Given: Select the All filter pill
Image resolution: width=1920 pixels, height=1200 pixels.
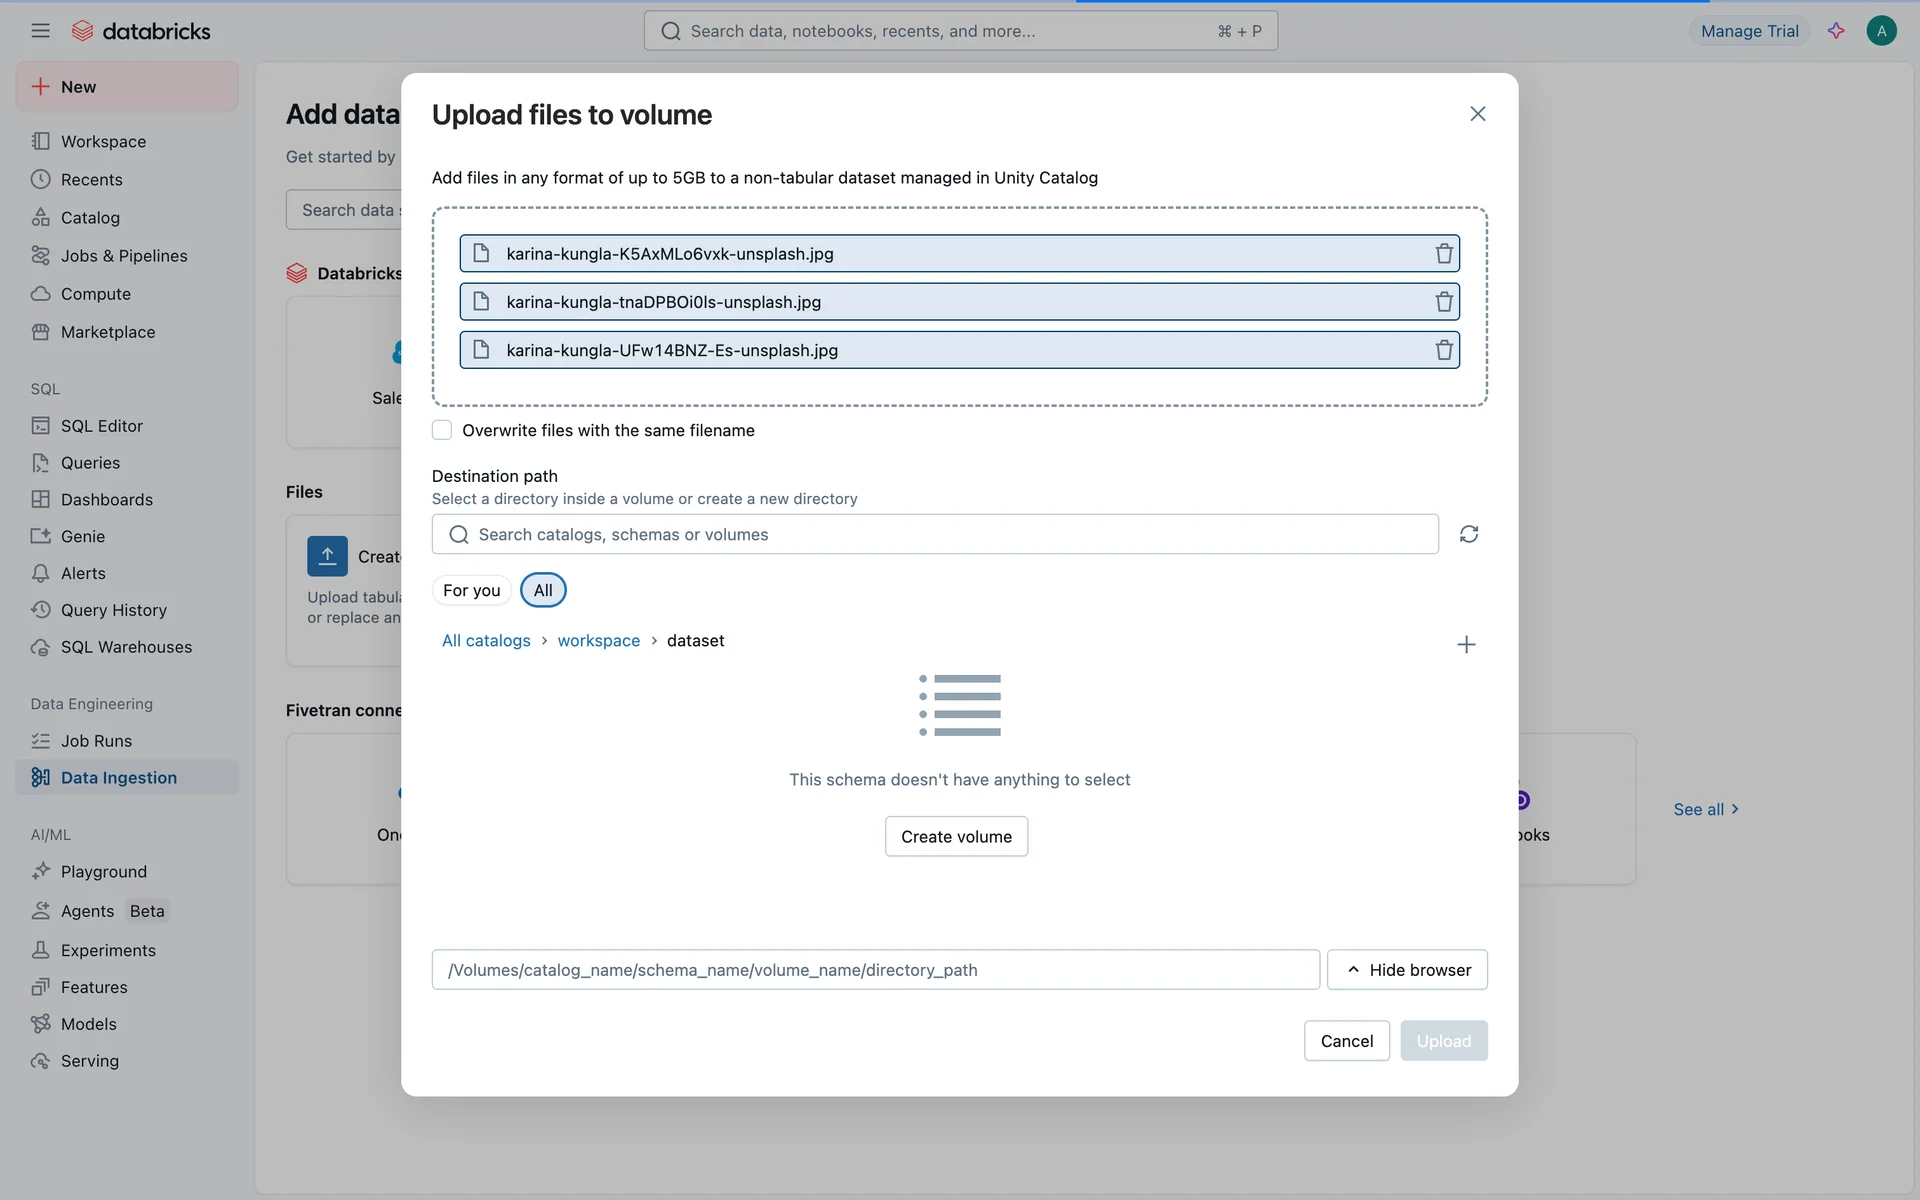Looking at the screenshot, I should coord(543,590).
